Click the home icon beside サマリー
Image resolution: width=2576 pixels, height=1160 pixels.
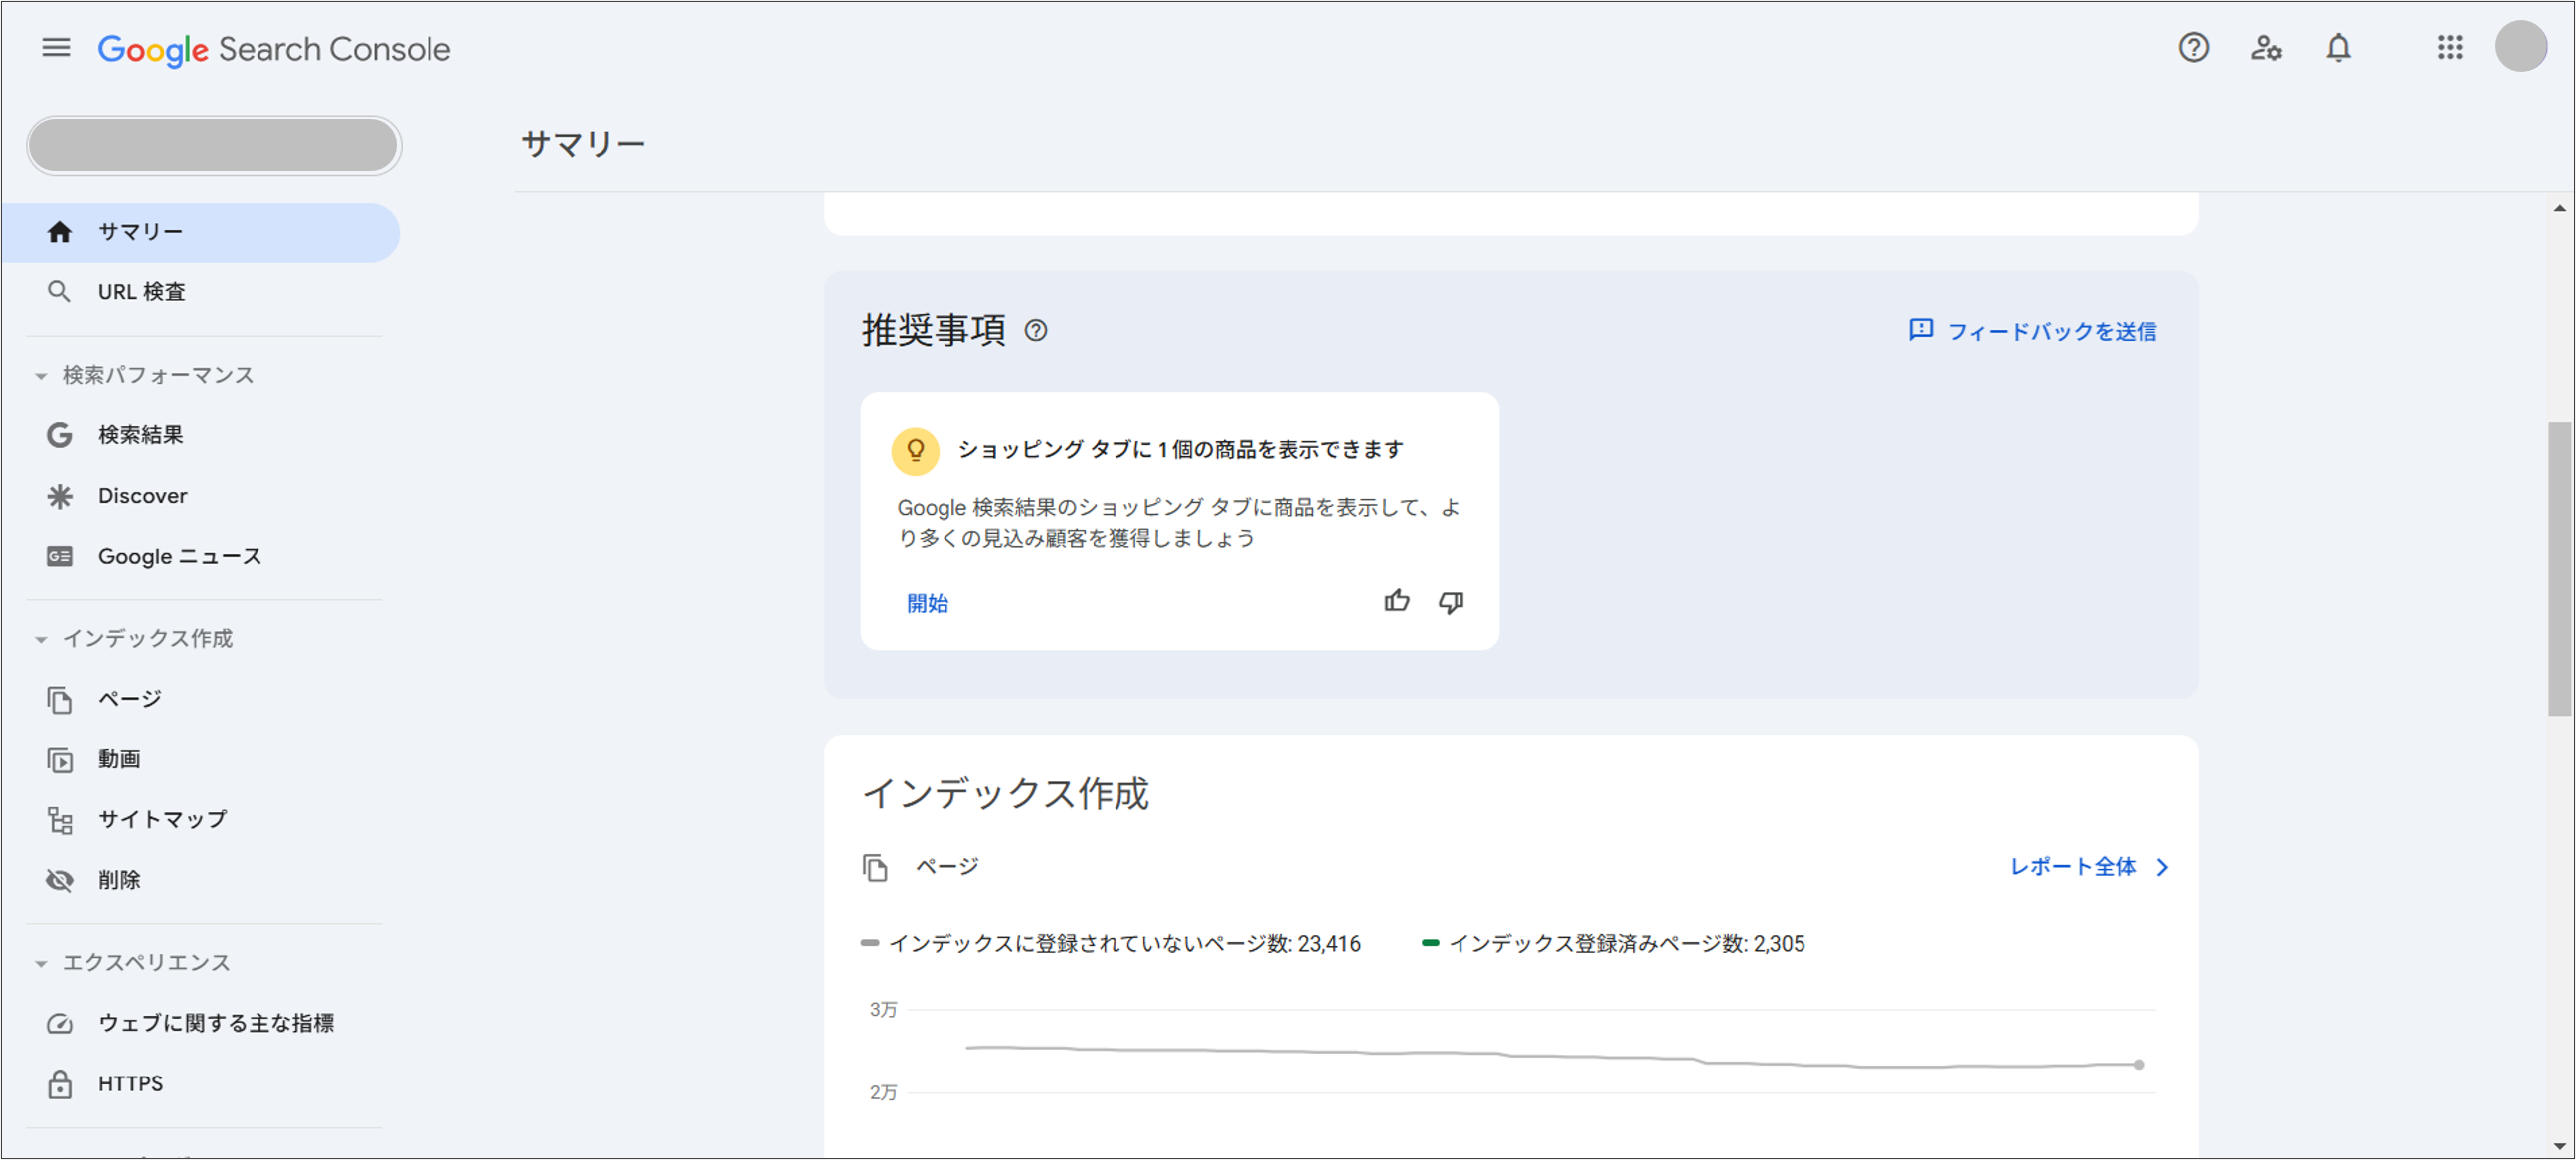pos(59,232)
